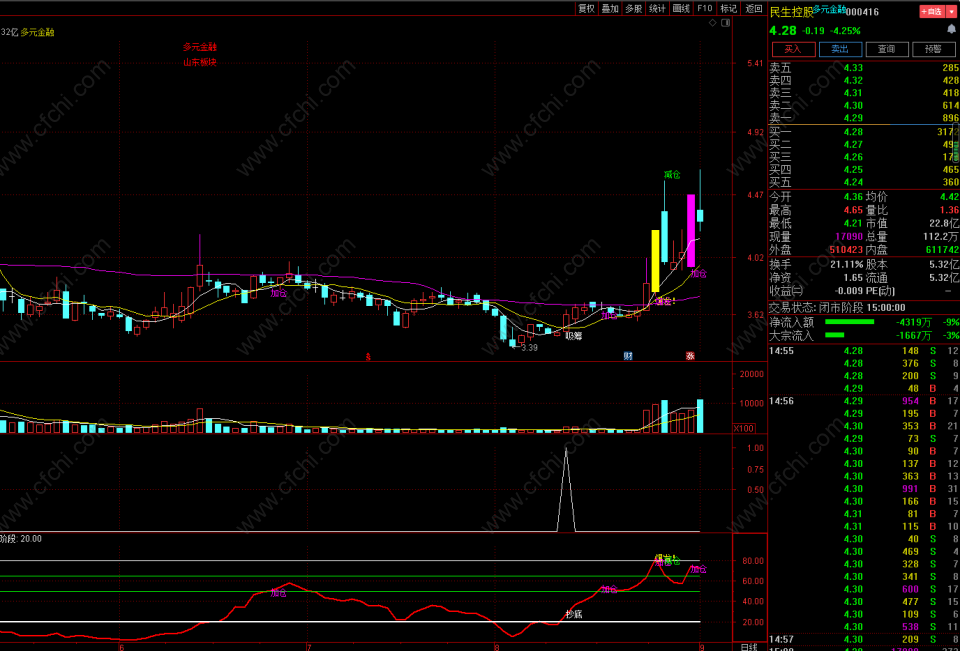Image resolution: width=960 pixels, height=651 pixels.
Task: Click the magenta highlighted candlestick
Action: pyautogui.click(x=691, y=231)
